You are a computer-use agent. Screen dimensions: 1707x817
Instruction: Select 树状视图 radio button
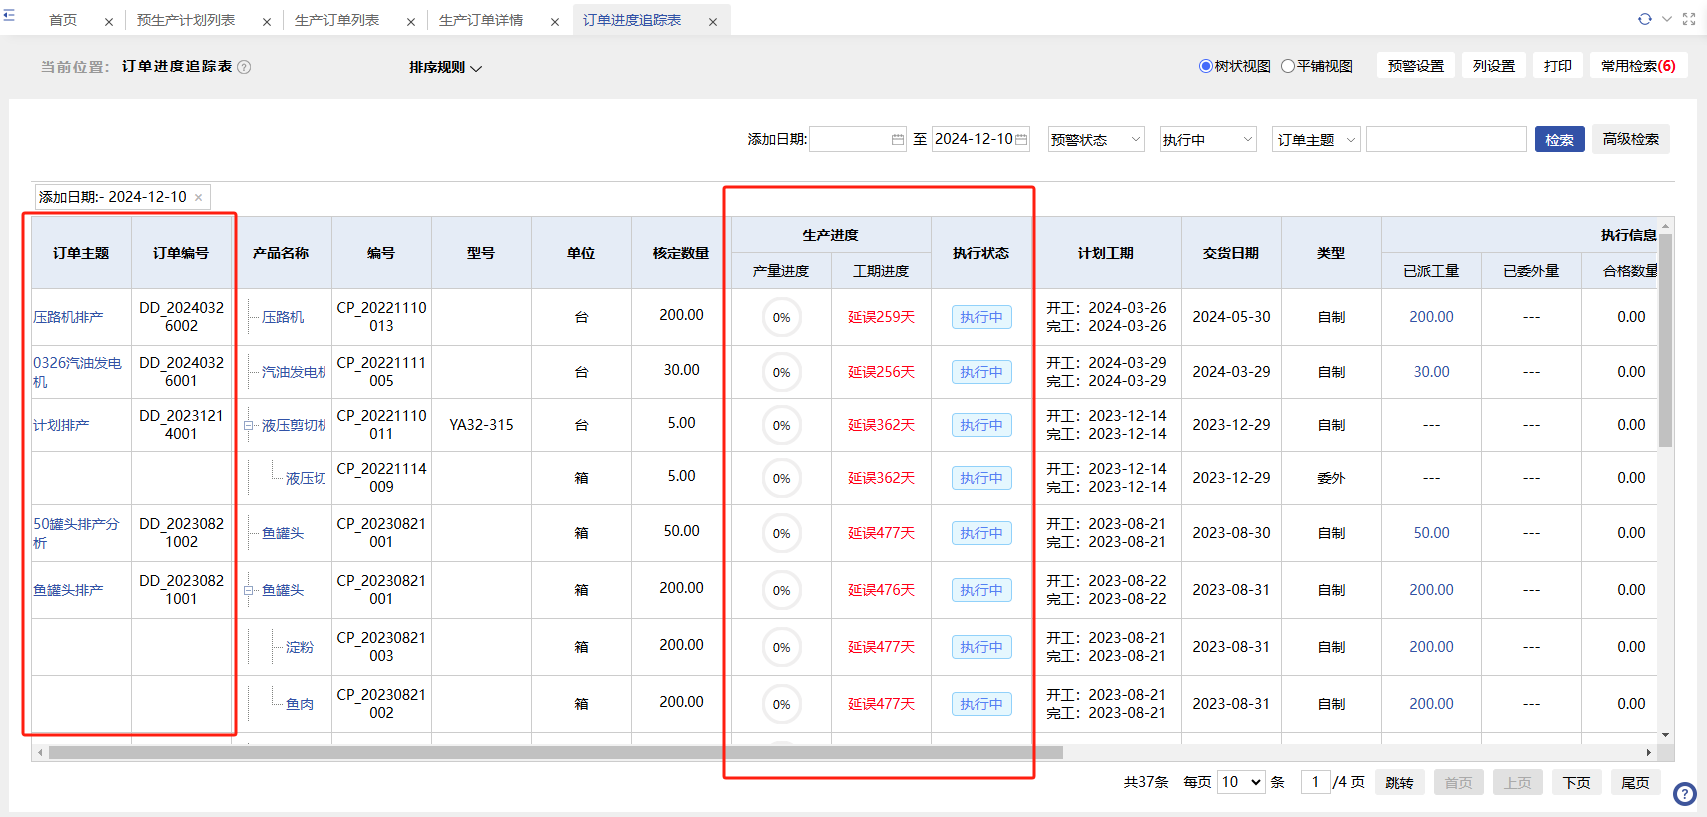pos(1205,66)
